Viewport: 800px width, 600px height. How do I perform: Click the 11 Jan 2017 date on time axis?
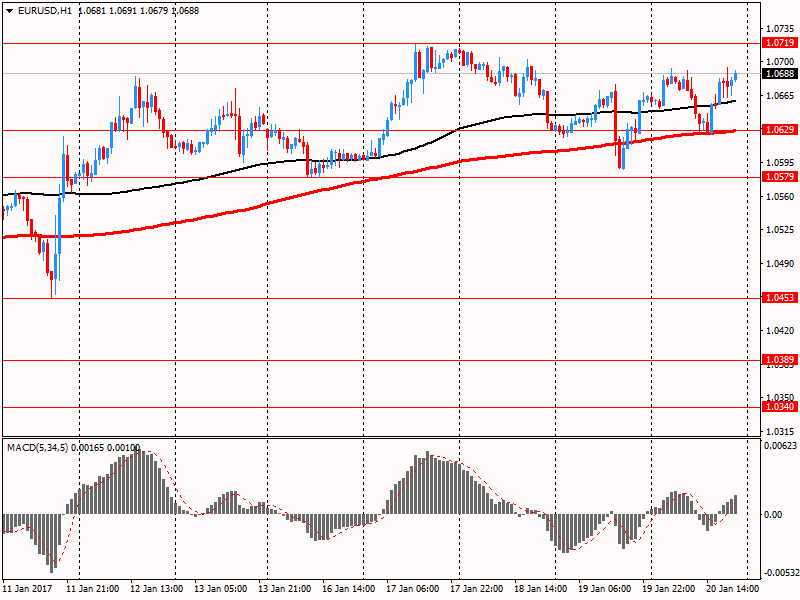[x=29, y=589]
